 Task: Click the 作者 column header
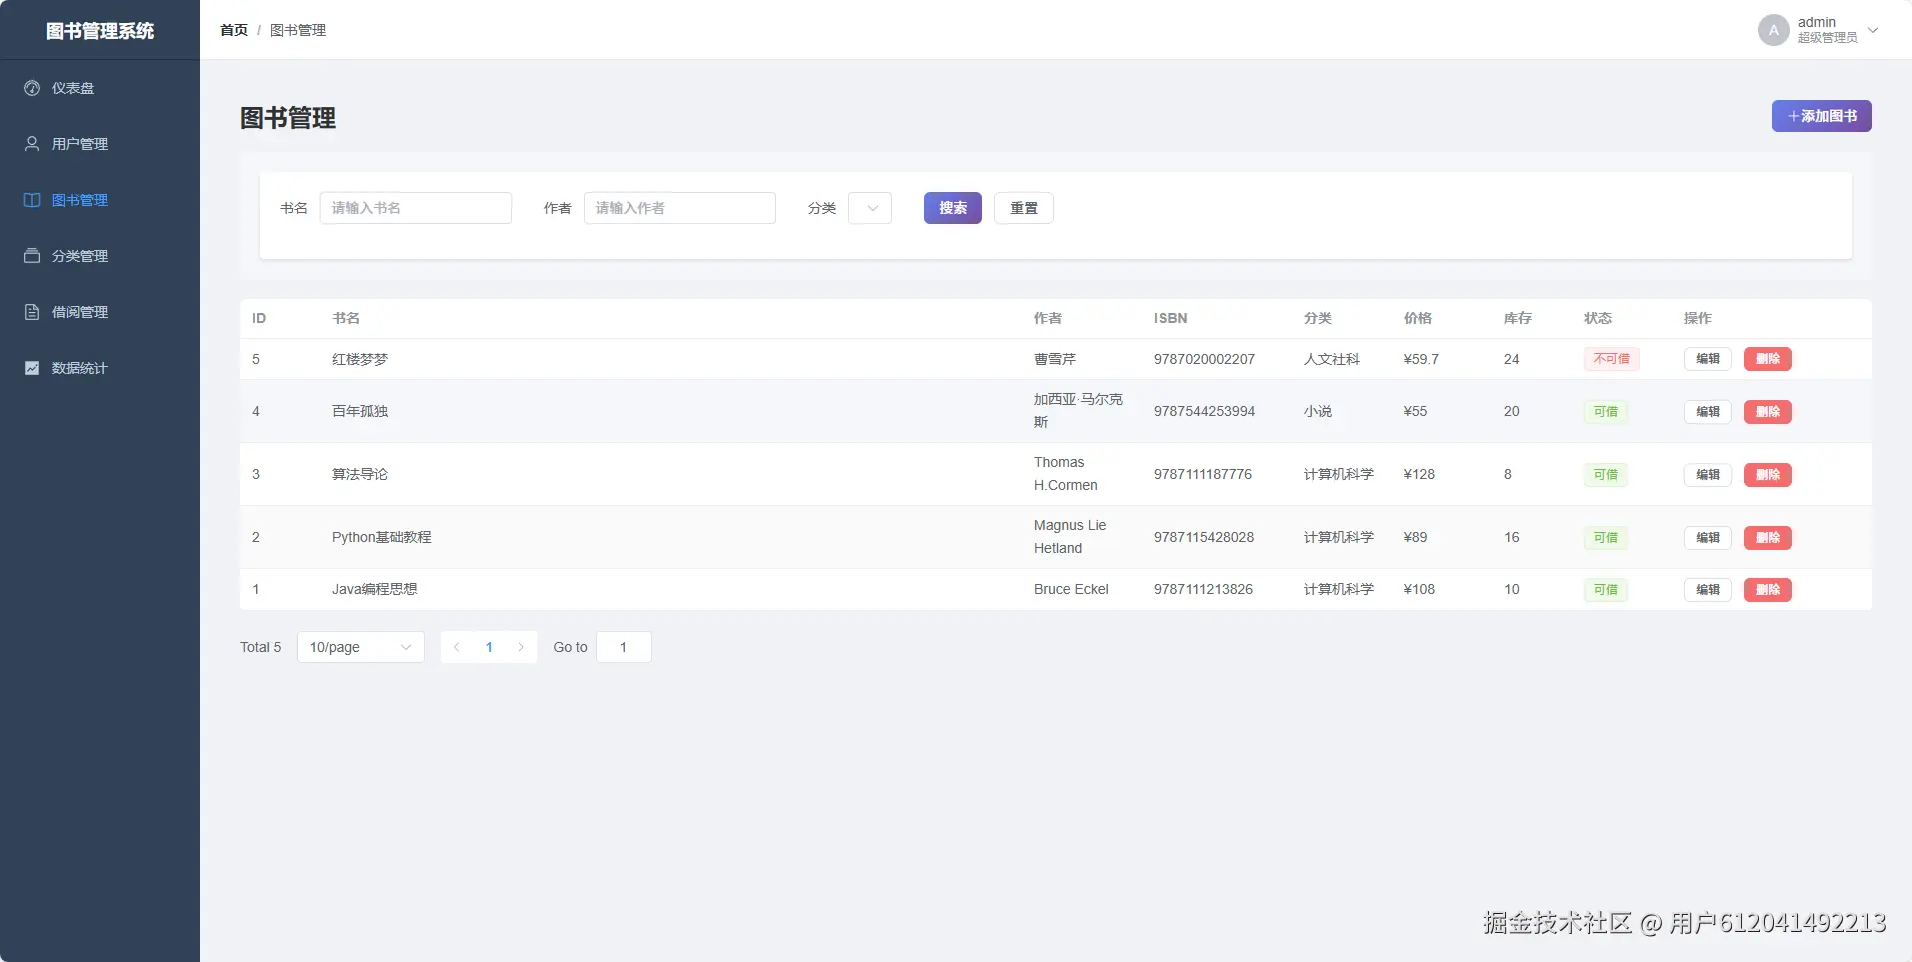[x=1048, y=318]
